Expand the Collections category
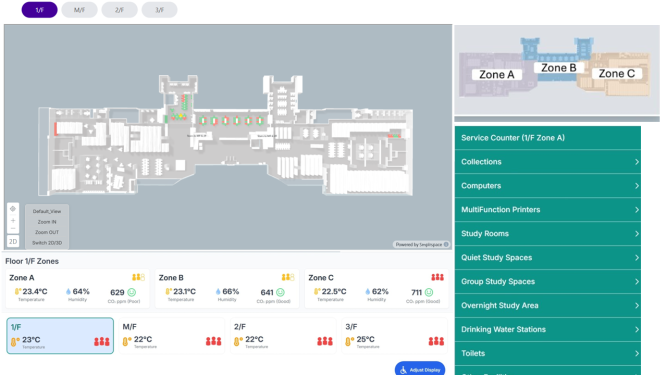Viewport: 667px width, 375px height. point(548,162)
